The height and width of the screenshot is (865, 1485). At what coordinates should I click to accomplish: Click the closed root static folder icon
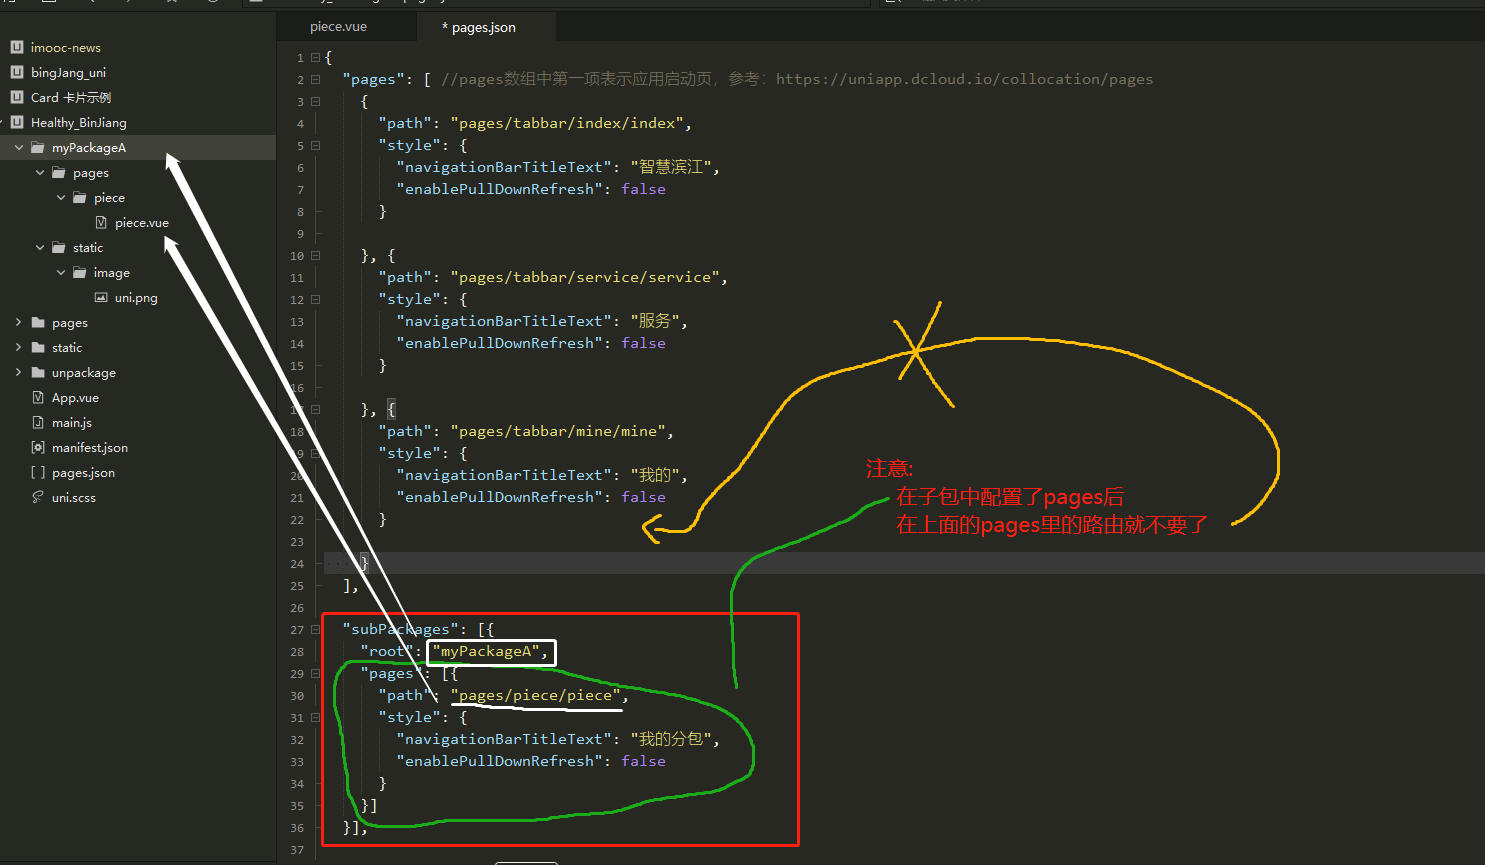[38, 347]
